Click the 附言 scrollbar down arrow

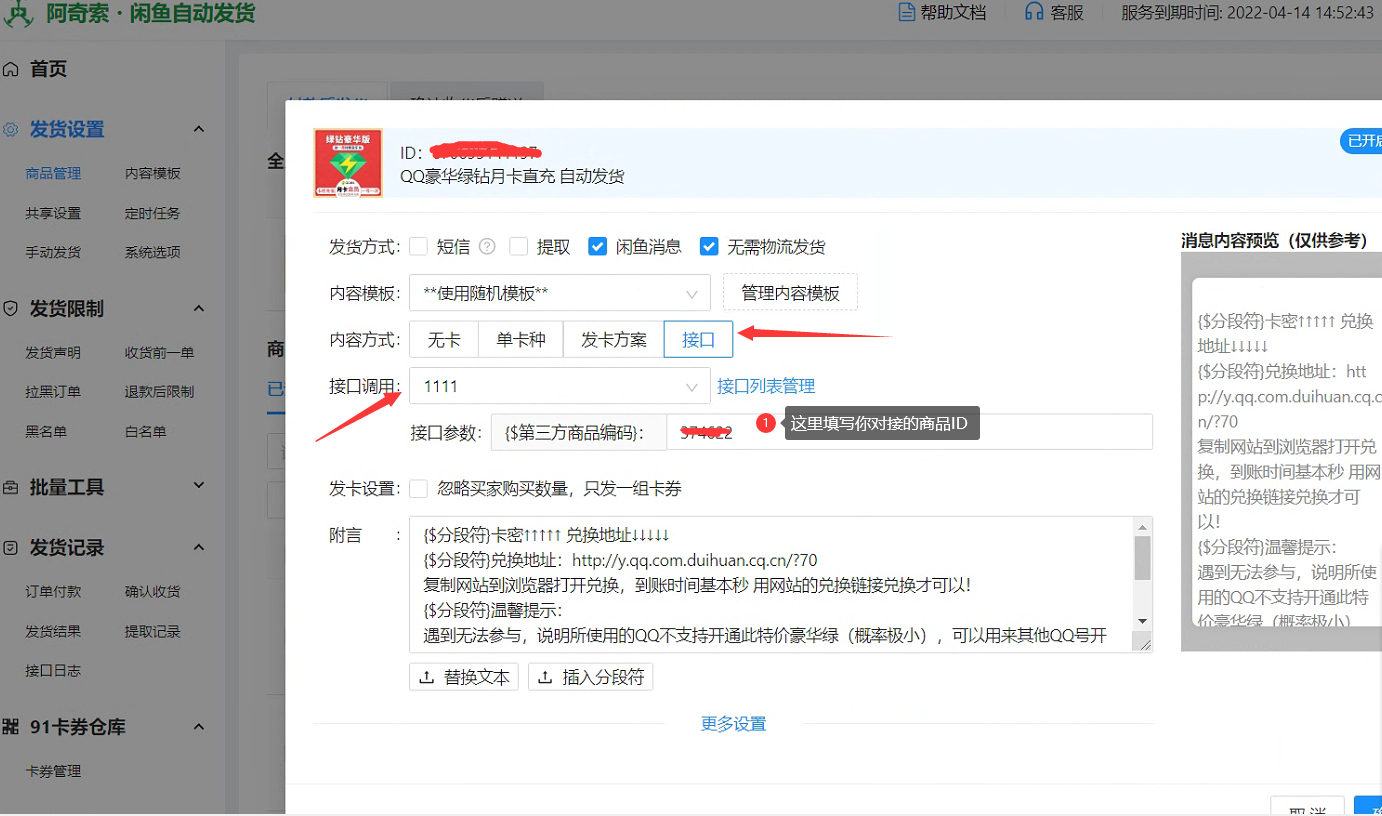point(1143,623)
